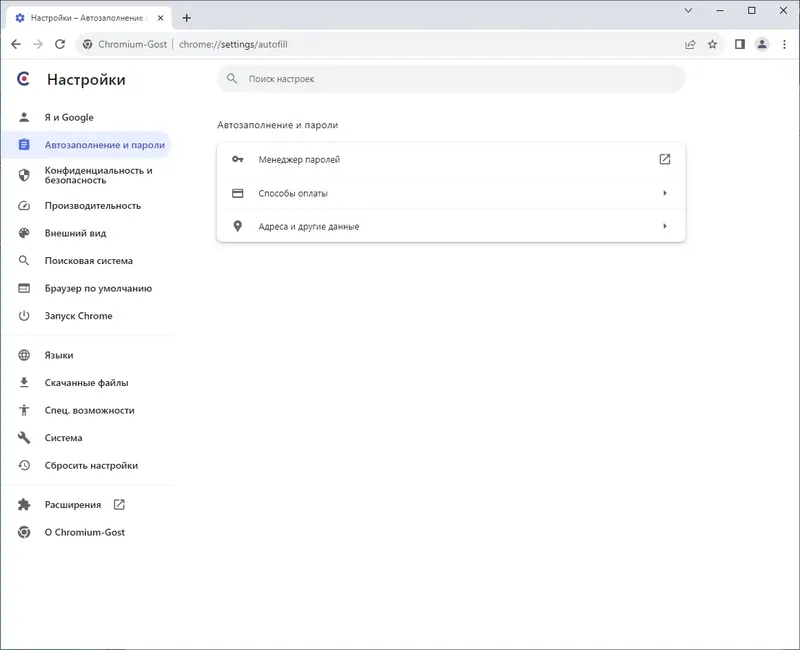Screen dimensions: 800x650
Task: Open the tab search dropdown chevron
Action: (689, 10)
